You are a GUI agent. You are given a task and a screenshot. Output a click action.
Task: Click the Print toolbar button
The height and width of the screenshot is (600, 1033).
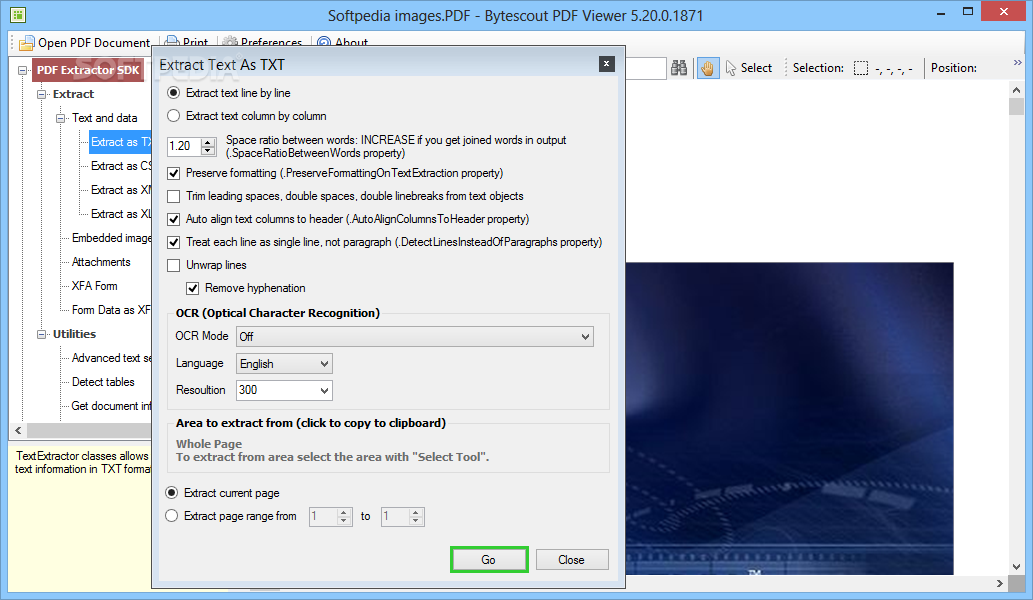click(x=186, y=42)
